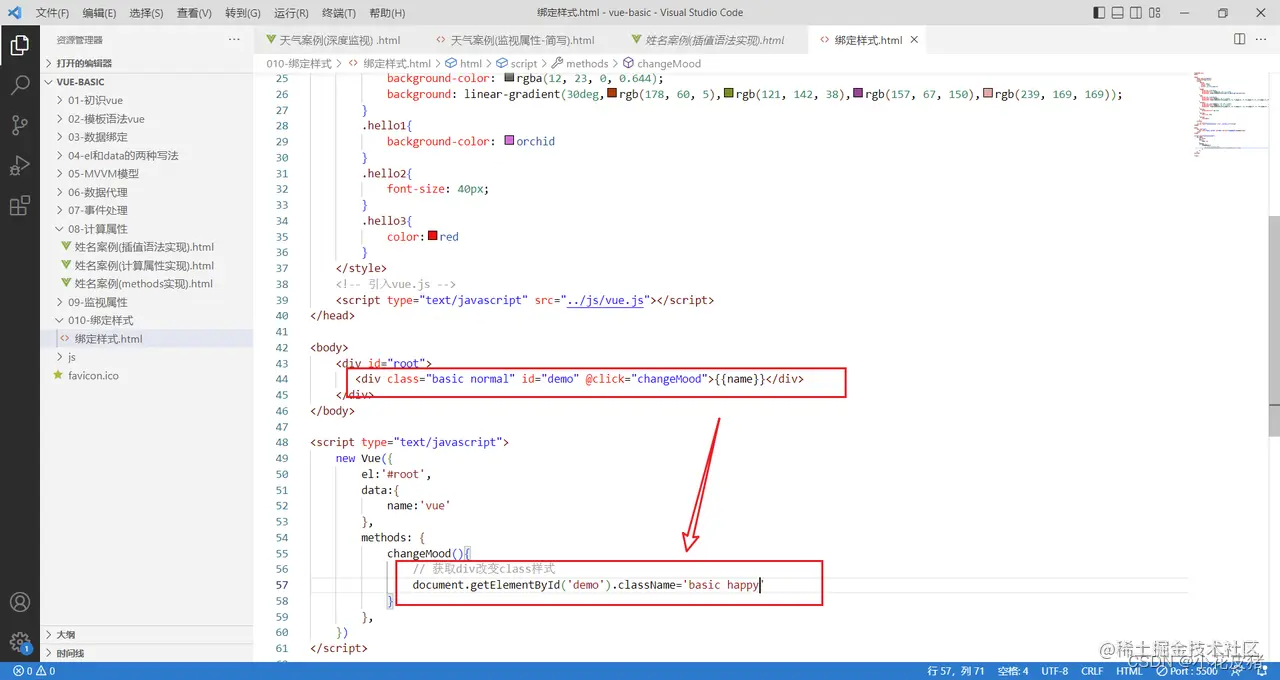Open the Explorer view in activity bar
Image resolution: width=1280 pixels, height=680 pixels.
click(x=19, y=45)
